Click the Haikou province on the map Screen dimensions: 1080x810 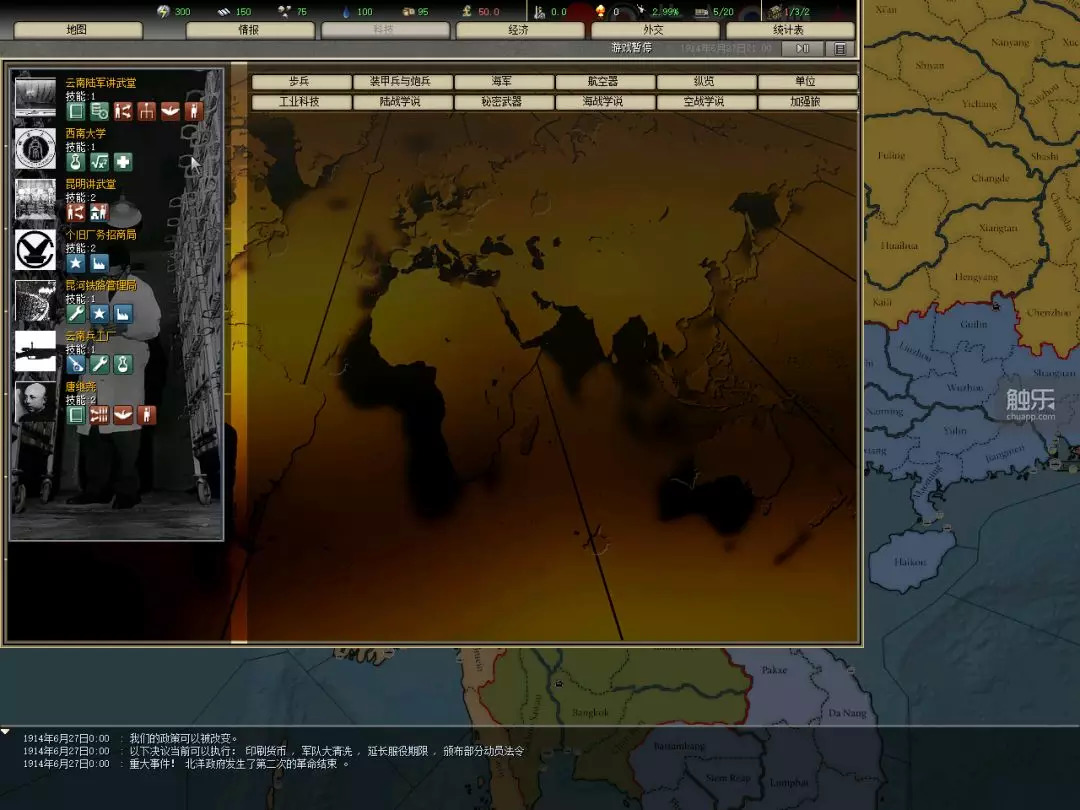pos(911,561)
